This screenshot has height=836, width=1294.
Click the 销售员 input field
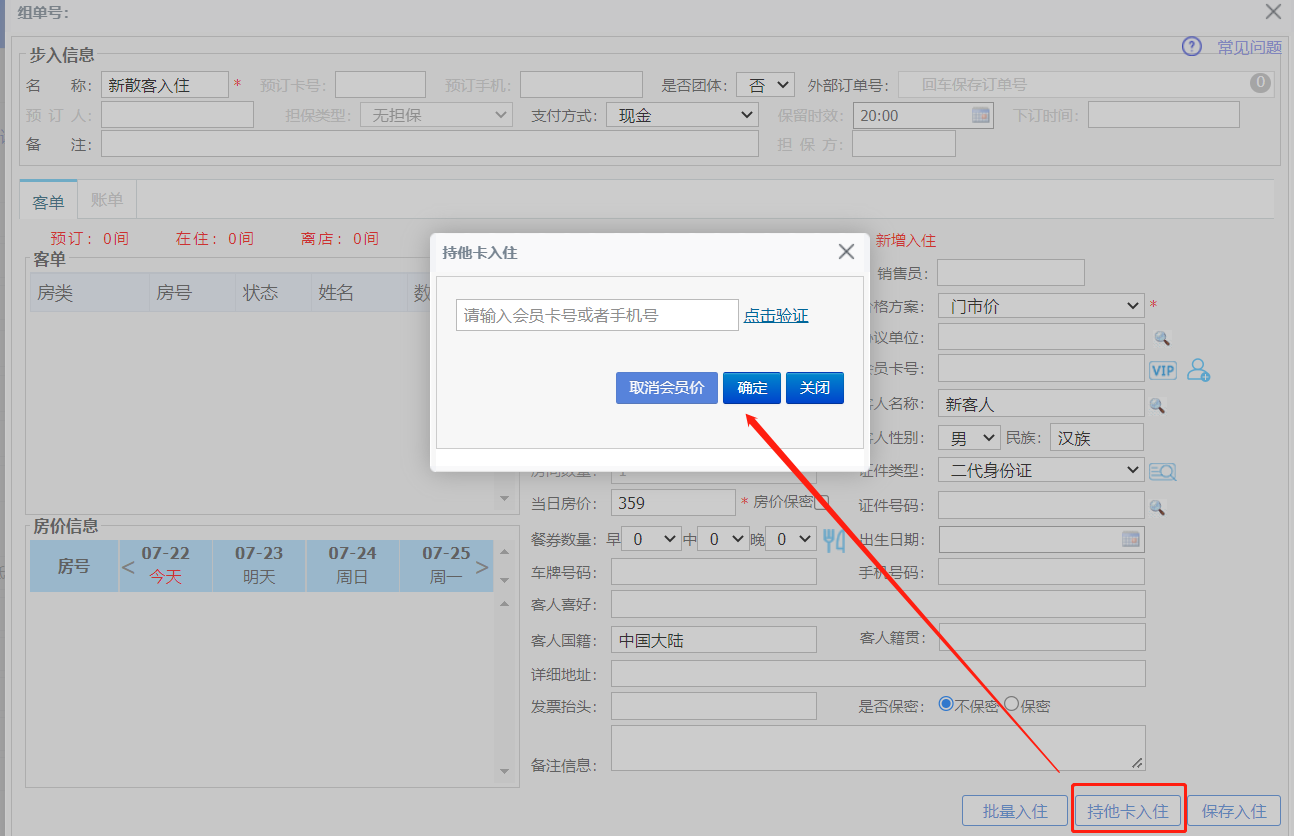1011,272
